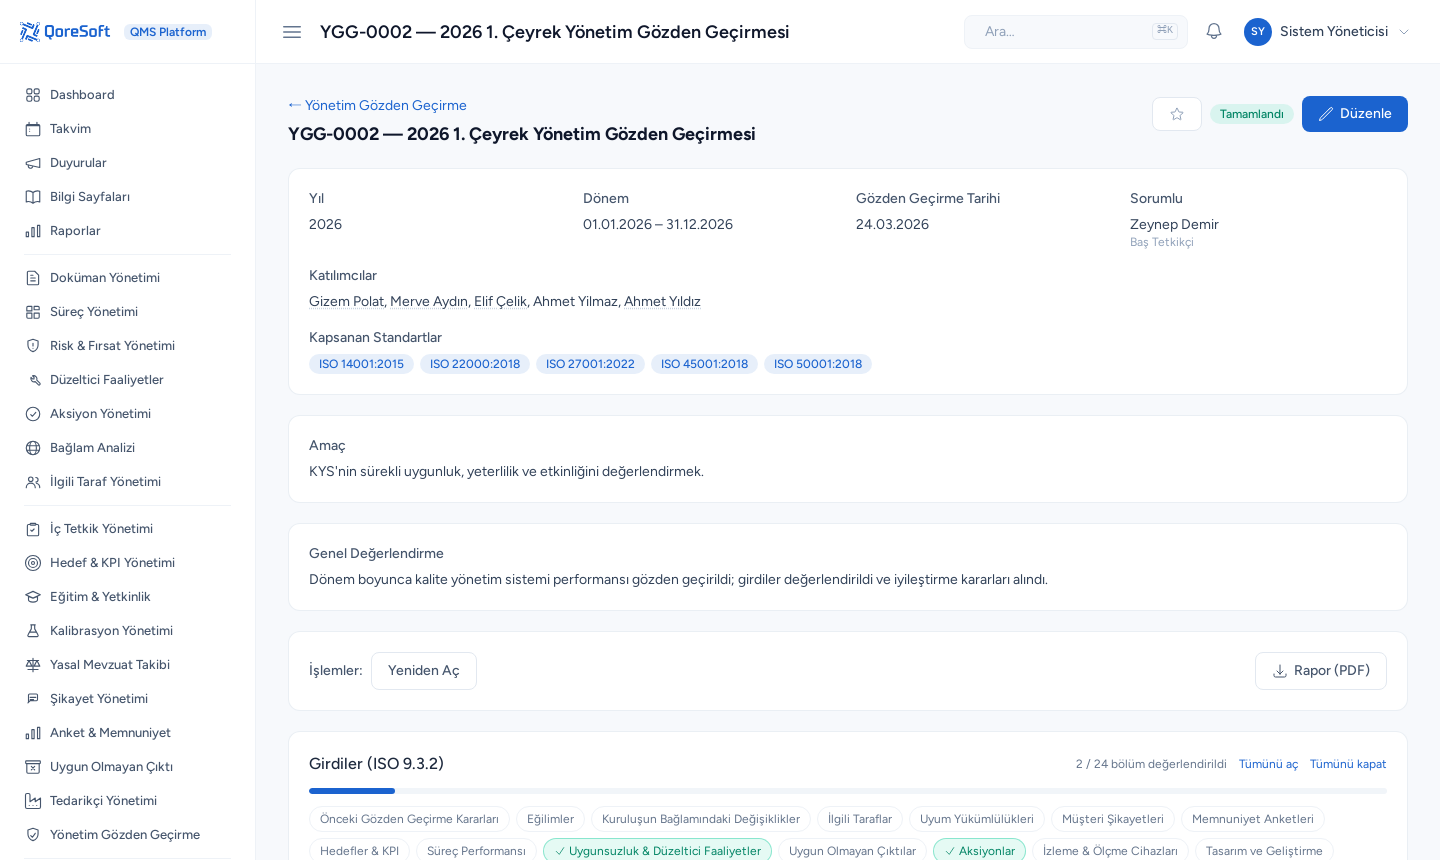Image resolution: width=1440 pixels, height=860 pixels.
Task: Click into the Ara search field
Action: click(x=1076, y=32)
